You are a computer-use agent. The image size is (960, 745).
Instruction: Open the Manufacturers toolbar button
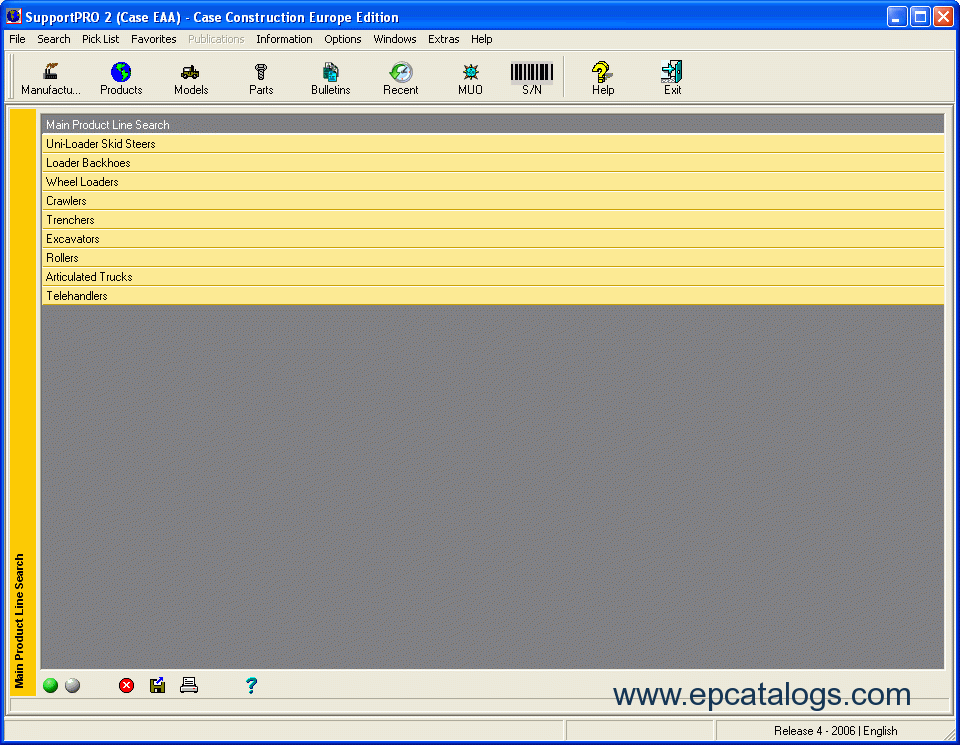(x=51, y=78)
